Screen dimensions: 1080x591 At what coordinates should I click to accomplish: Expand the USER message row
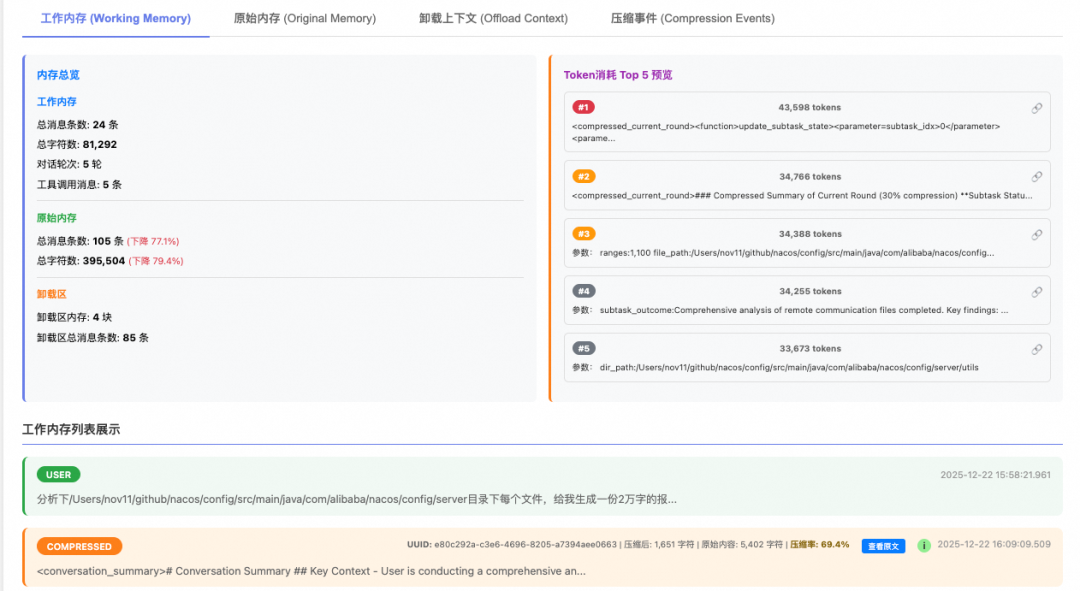(540, 485)
